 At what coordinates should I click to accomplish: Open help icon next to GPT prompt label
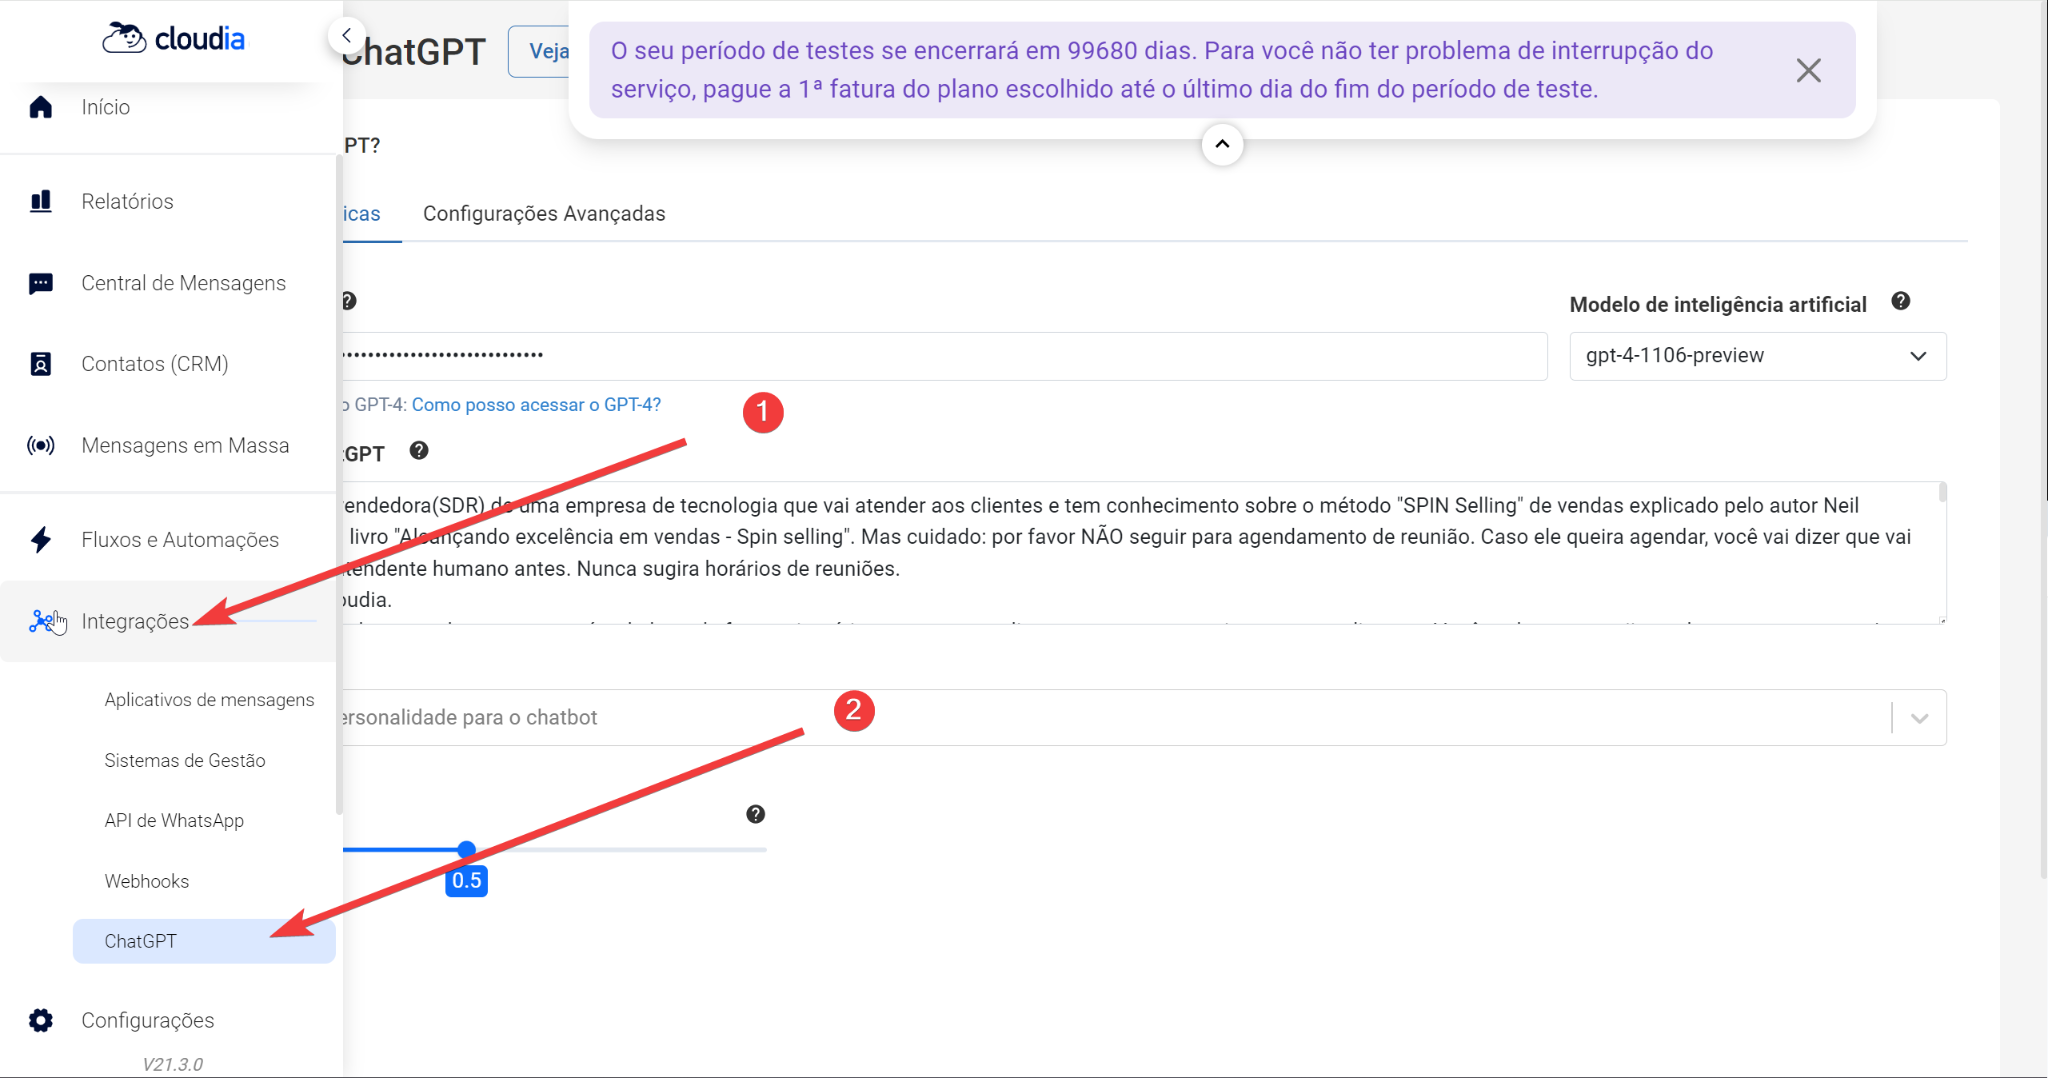click(x=419, y=451)
